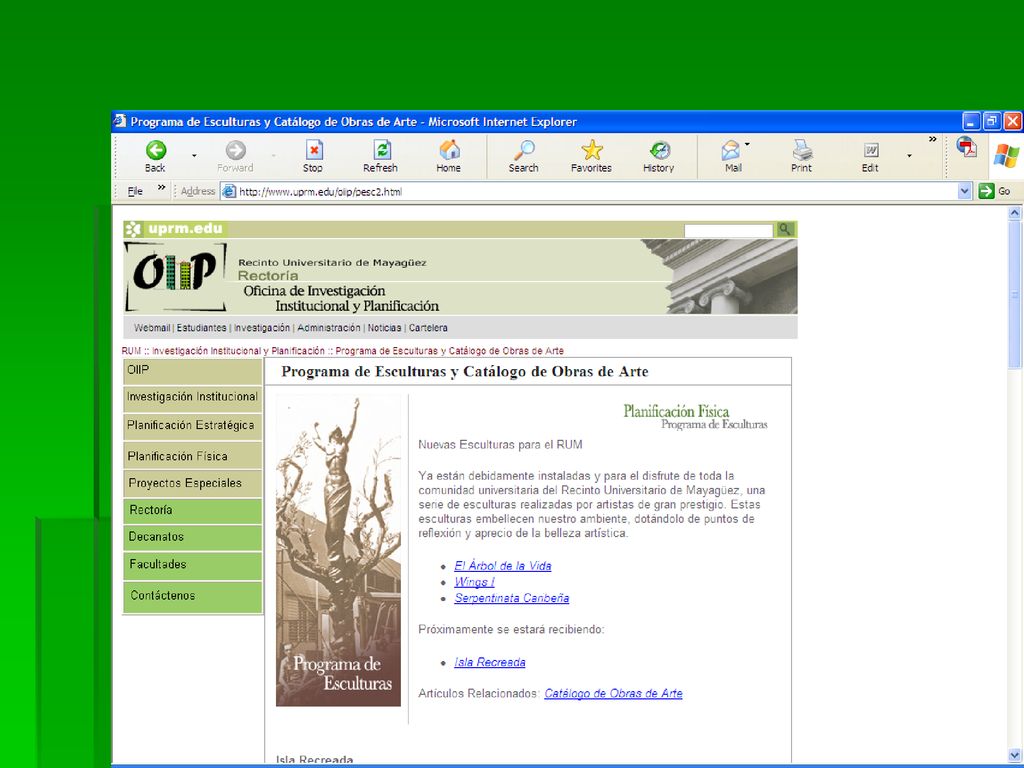Print the page with the Print icon
Image resolution: width=1024 pixels, height=768 pixels.
pyautogui.click(x=802, y=150)
